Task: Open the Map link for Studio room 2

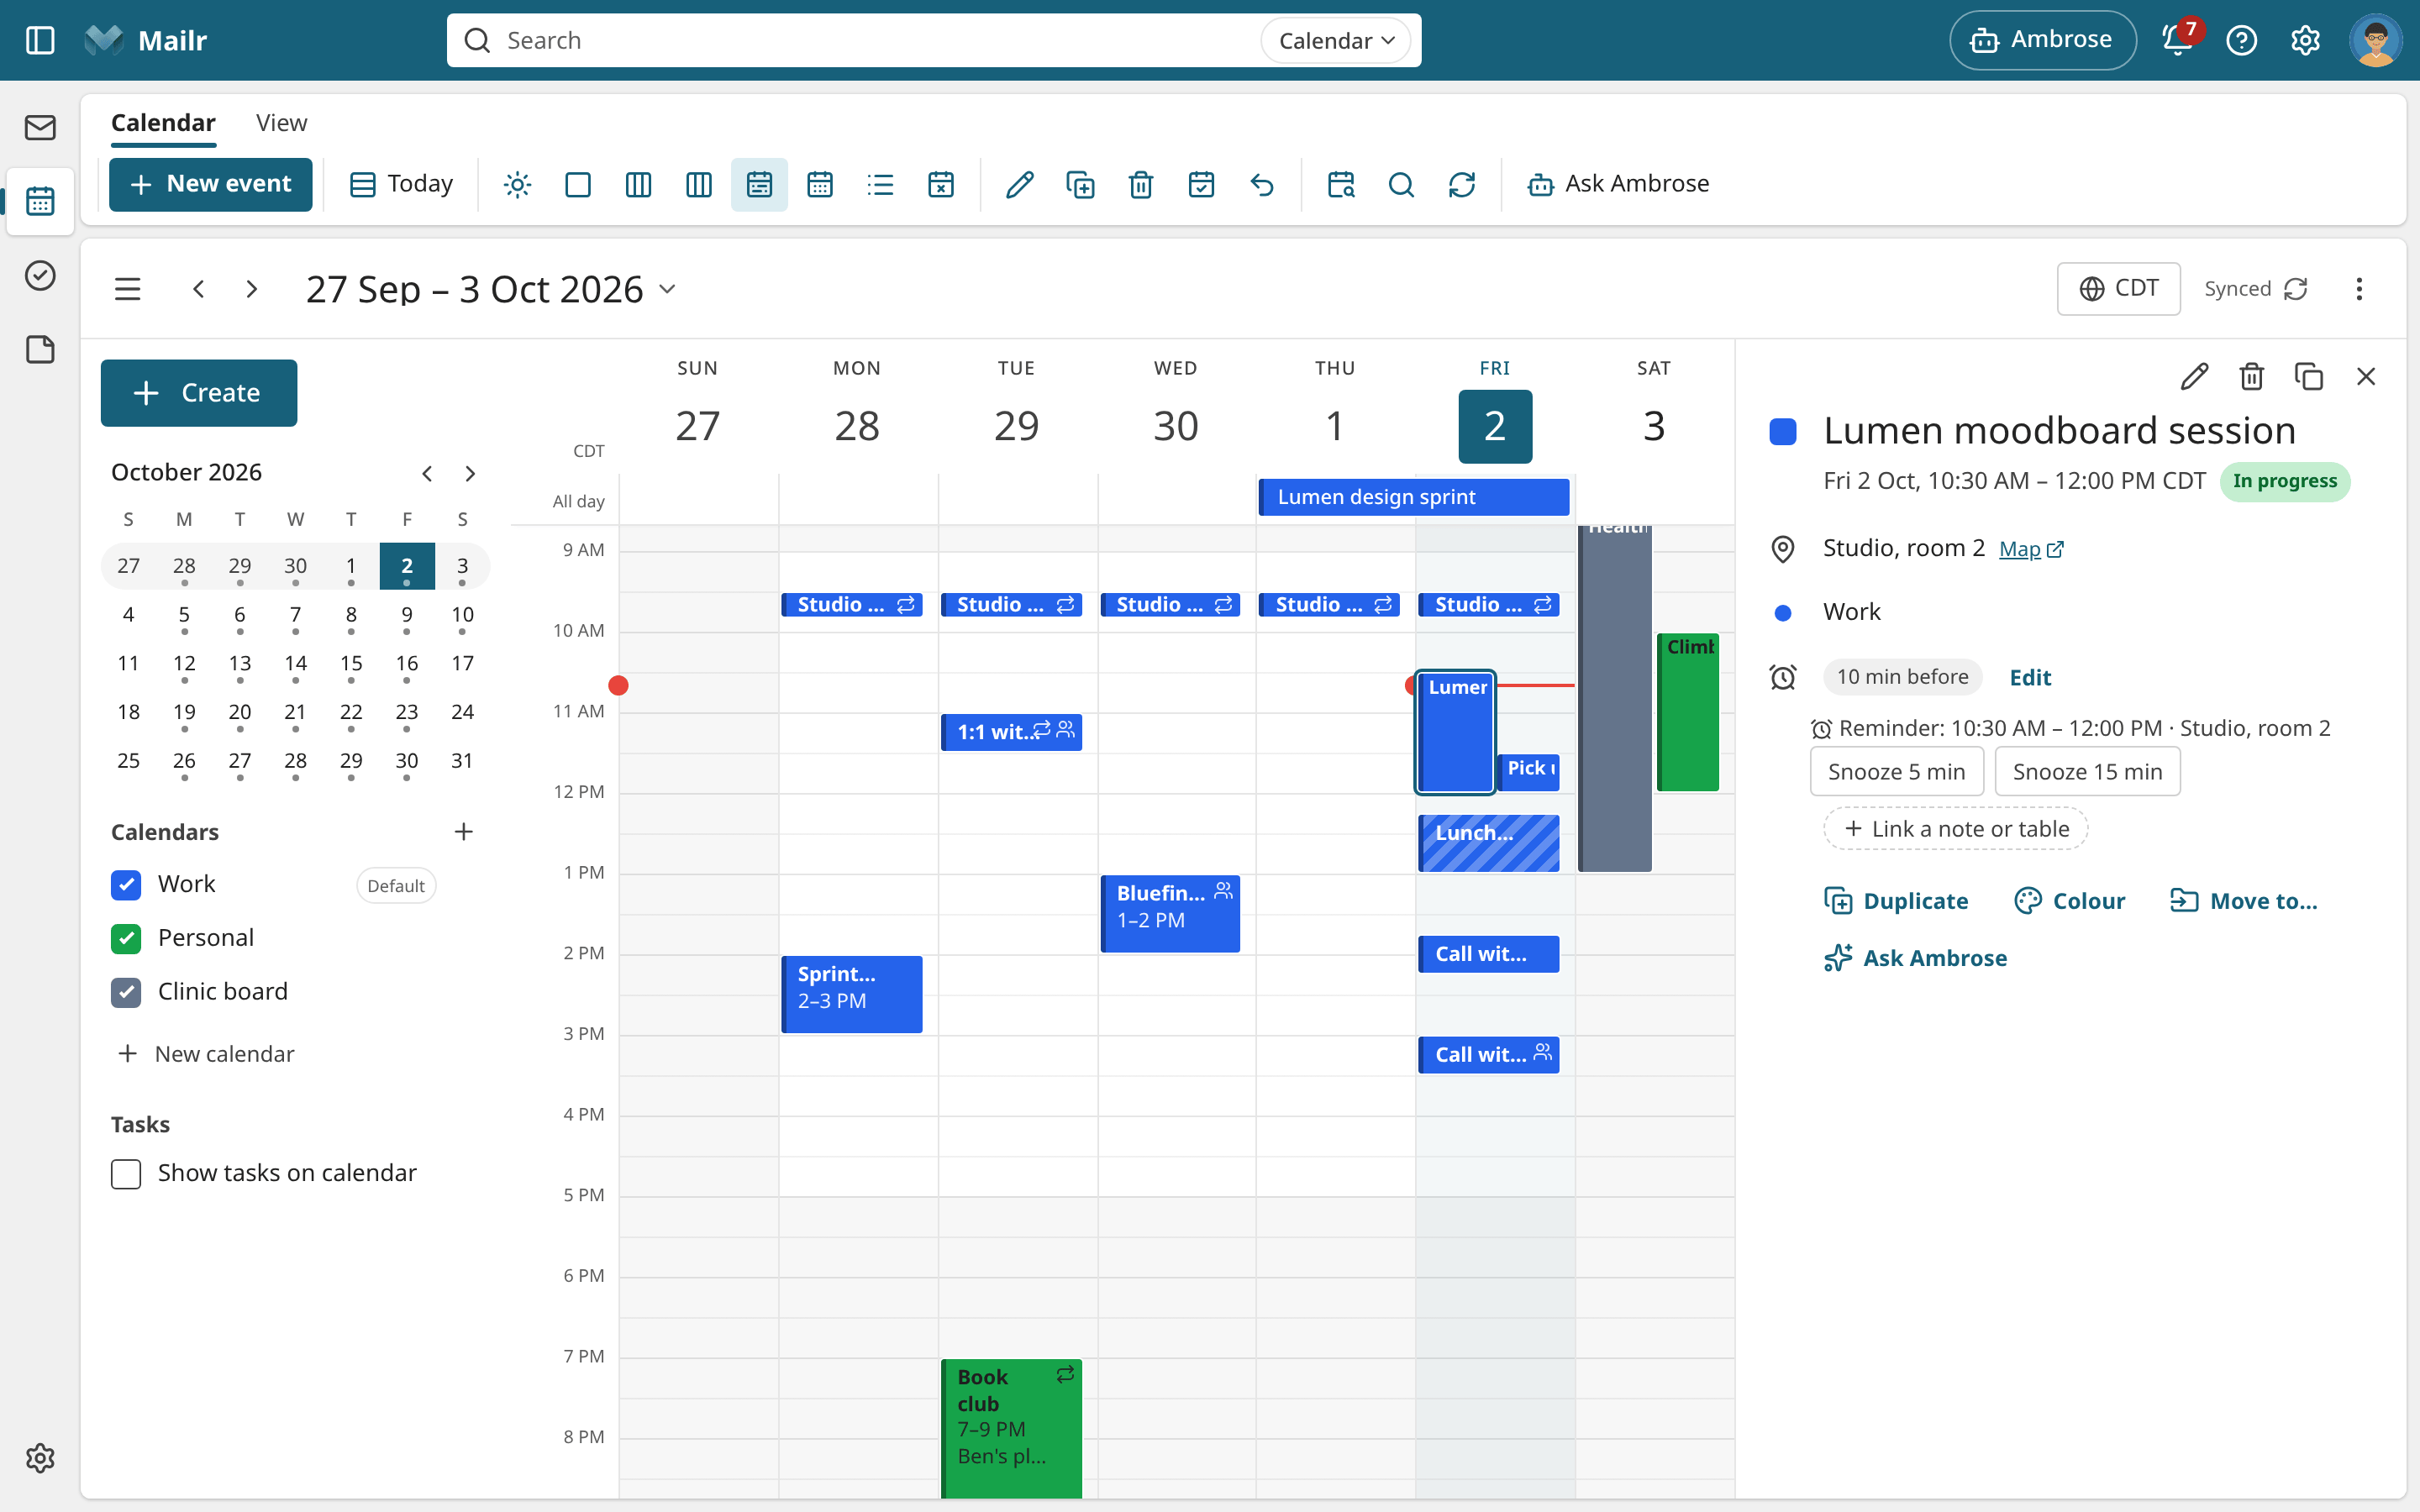Action: pyautogui.click(x=2030, y=549)
